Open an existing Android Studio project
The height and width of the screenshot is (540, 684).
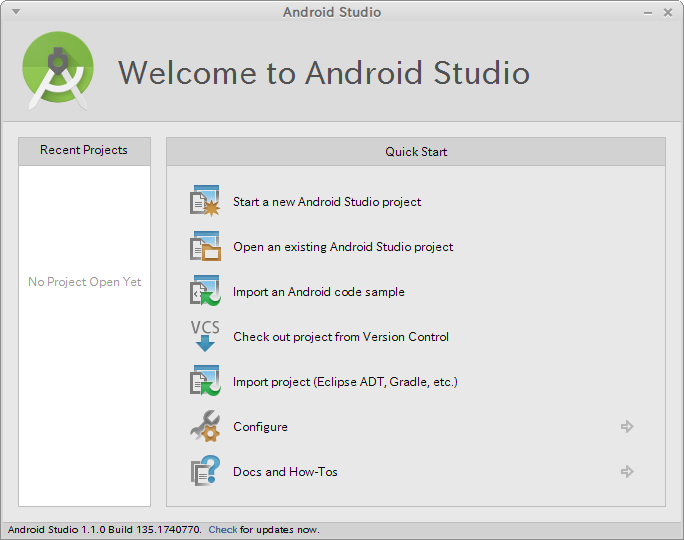[343, 247]
